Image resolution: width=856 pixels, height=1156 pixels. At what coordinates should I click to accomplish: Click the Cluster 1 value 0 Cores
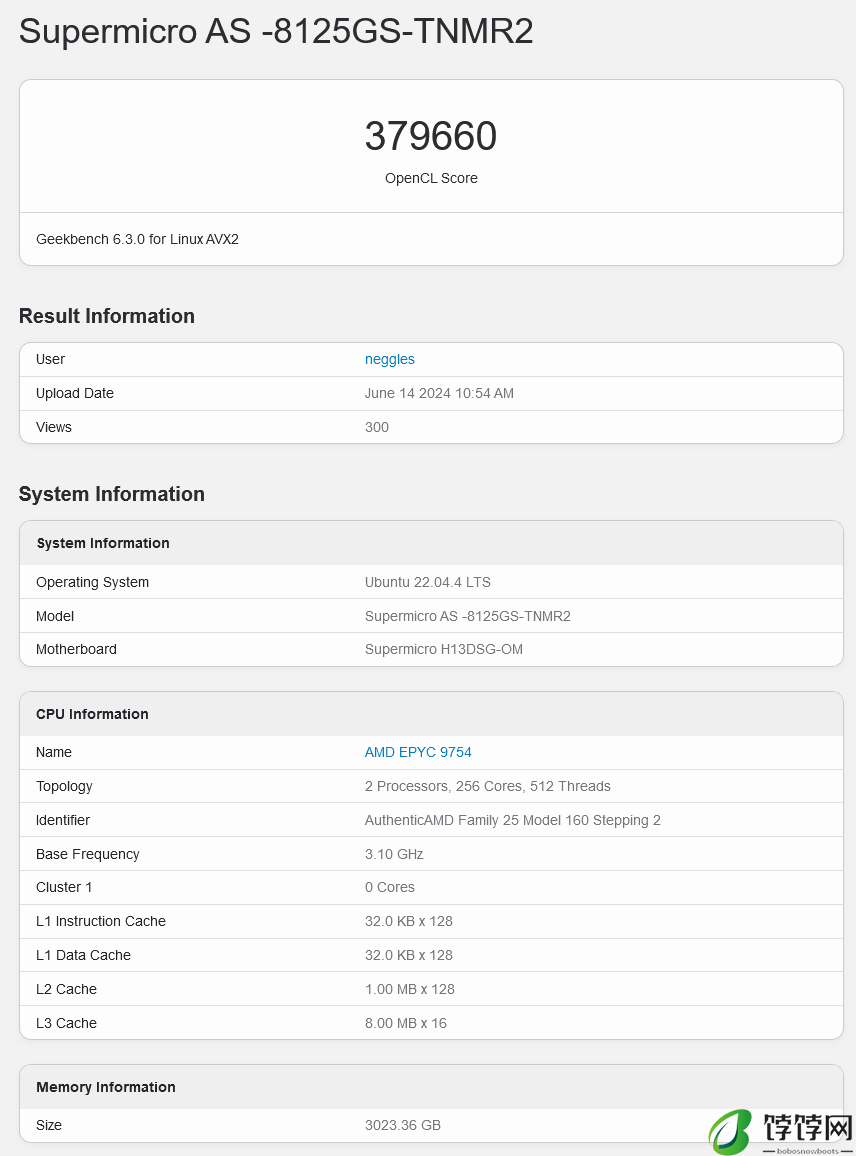tap(390, 887)
